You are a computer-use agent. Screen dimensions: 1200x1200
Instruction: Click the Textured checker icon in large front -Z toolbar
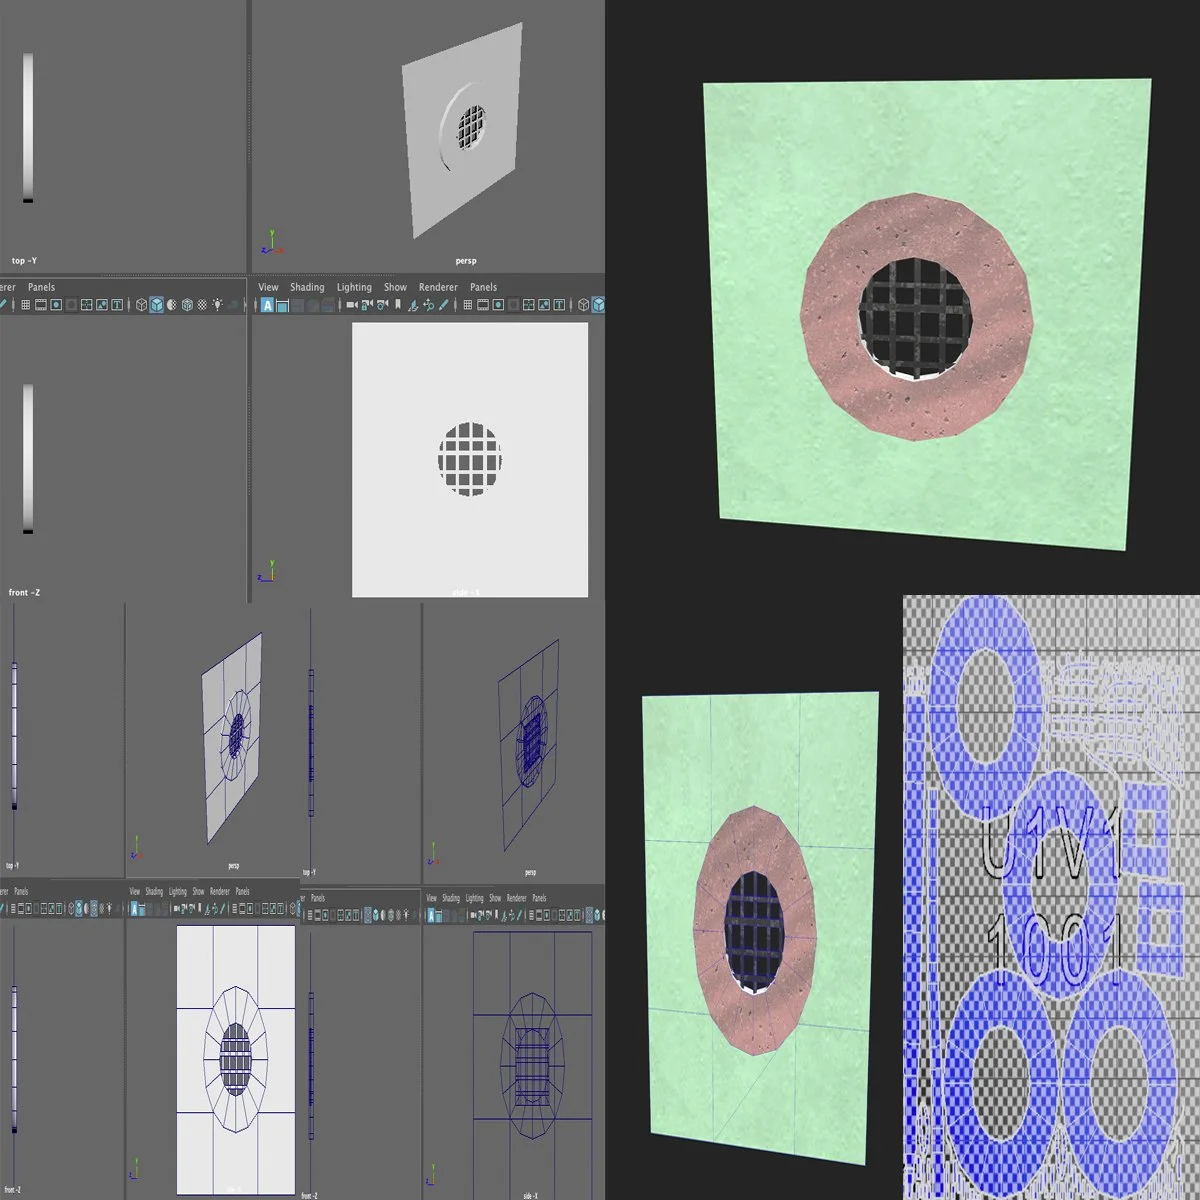pyautogui.click(x=202, y=305)
